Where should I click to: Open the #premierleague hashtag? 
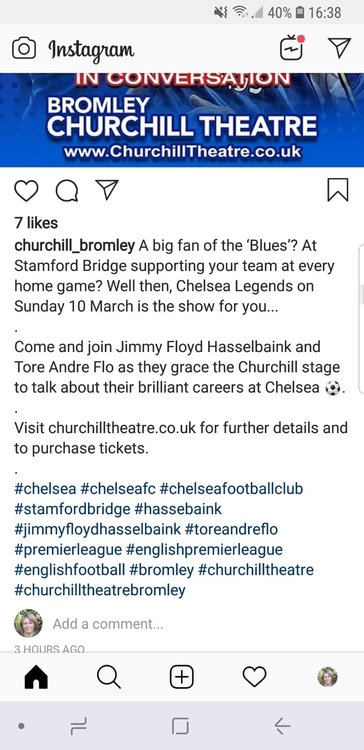click(68, 550)
